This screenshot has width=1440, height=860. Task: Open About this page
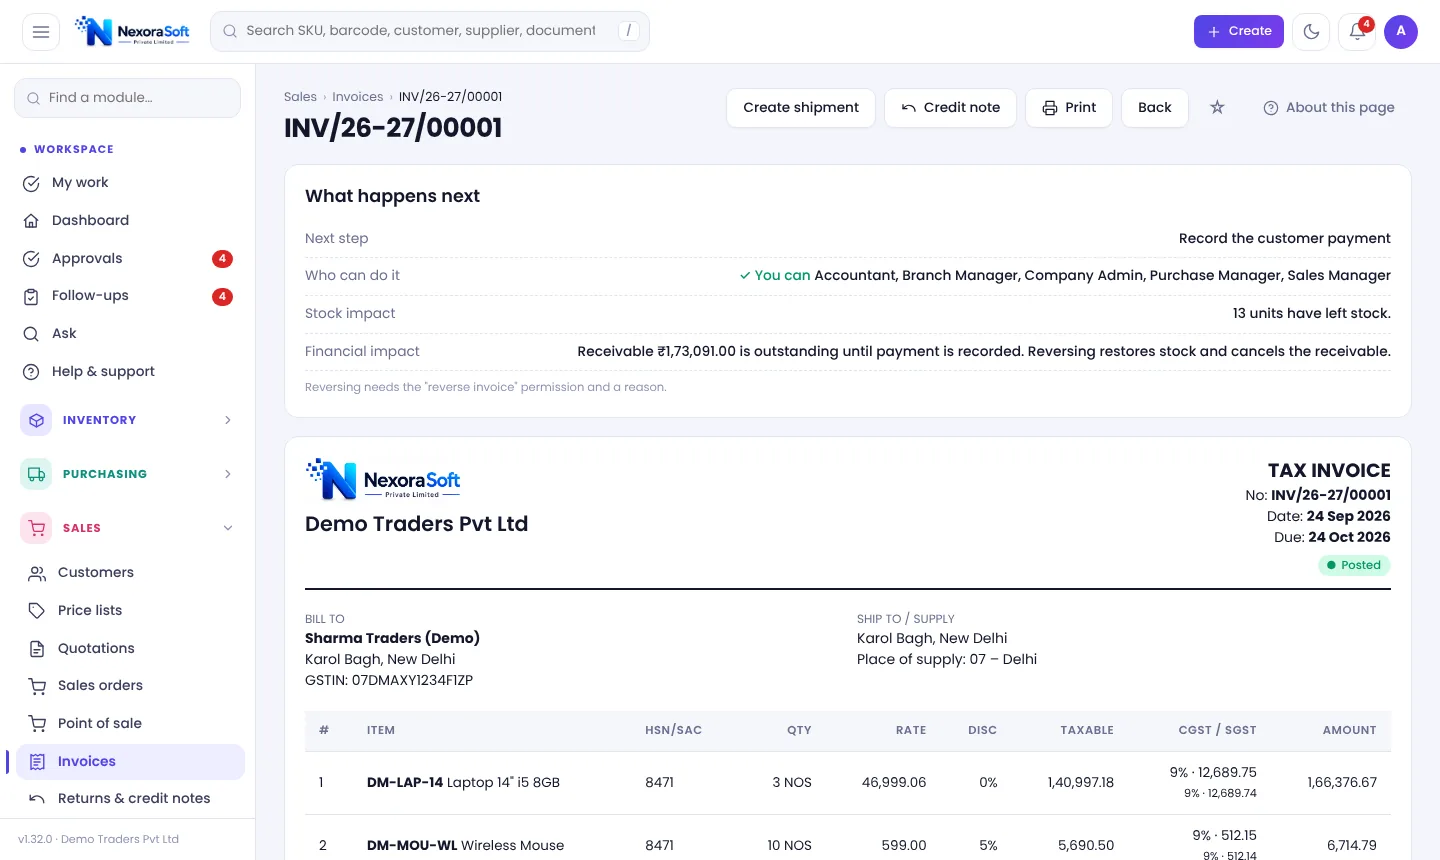[1329, 108]
